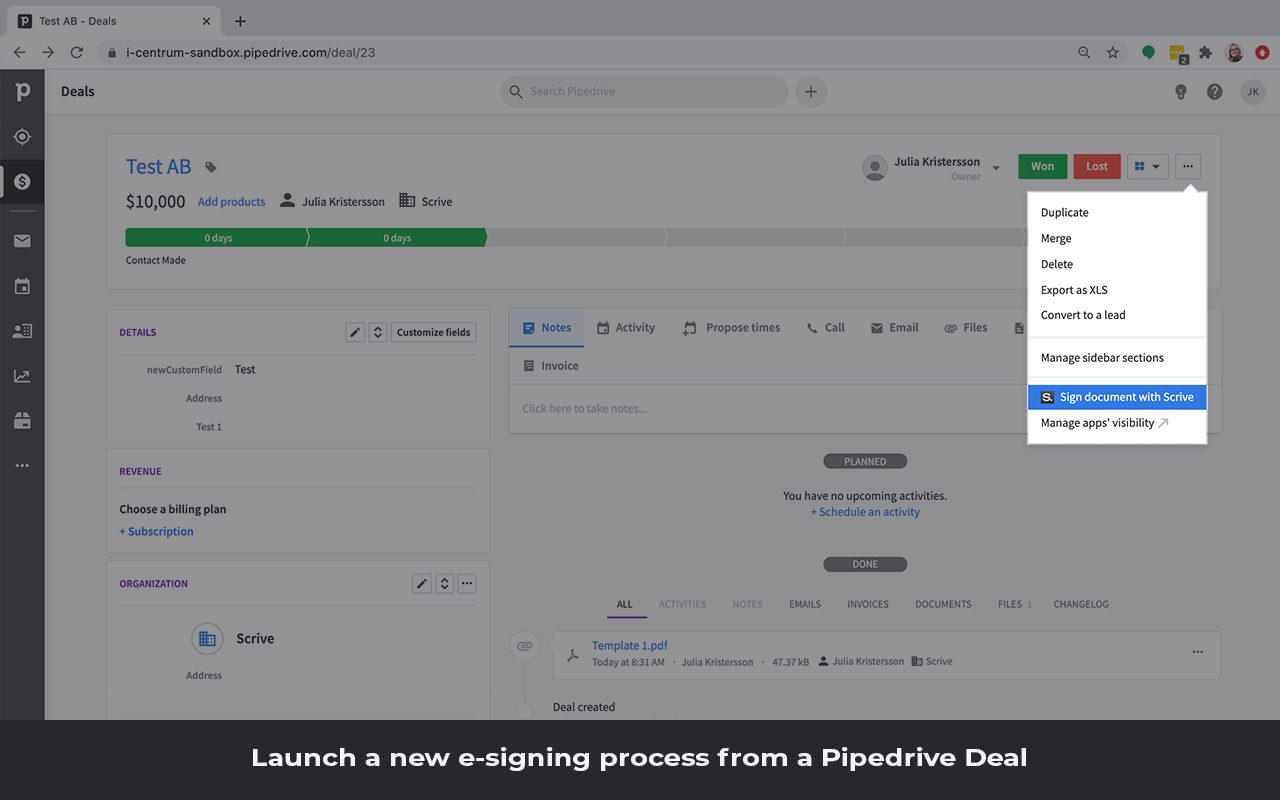Mark the deal as Lost
The width and height of the screenshot is (1280, 800).
click(1097, 167)
